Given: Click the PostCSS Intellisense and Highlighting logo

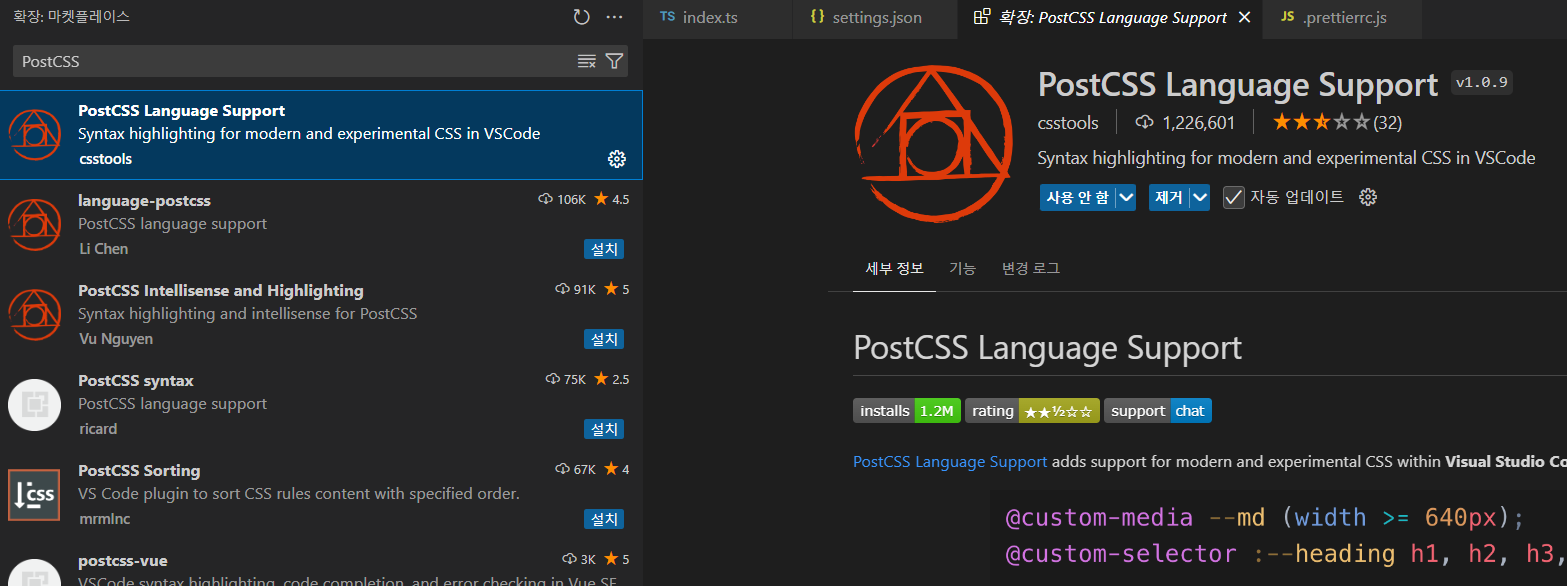Looking at the screenshot, I should click(35, 315).
